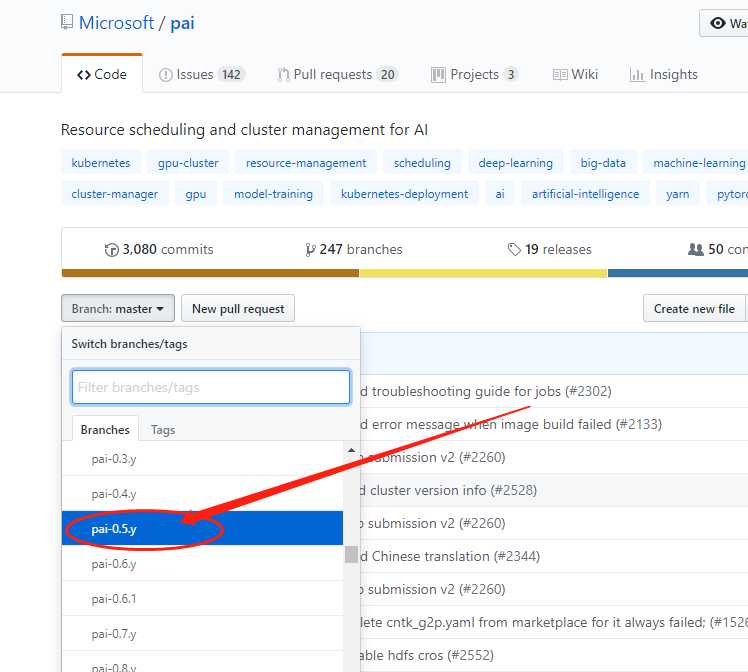Select the pai-0.6.1 branch
The width and height of the screenshot is (748, 672).
click(202, 599)
